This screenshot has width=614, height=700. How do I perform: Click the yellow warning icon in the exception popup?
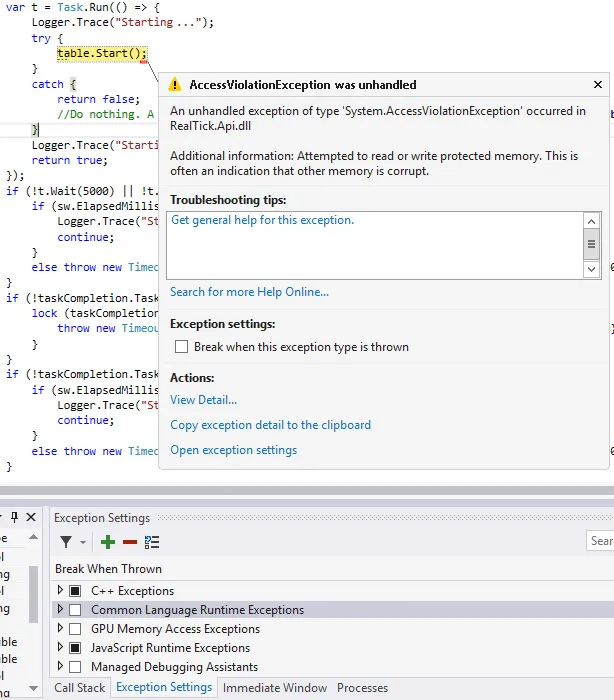175,84
